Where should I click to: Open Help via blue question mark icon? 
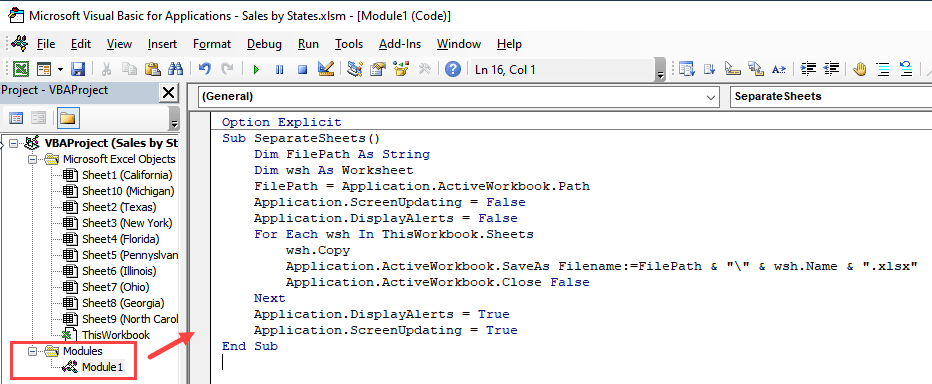coord(453,70)
